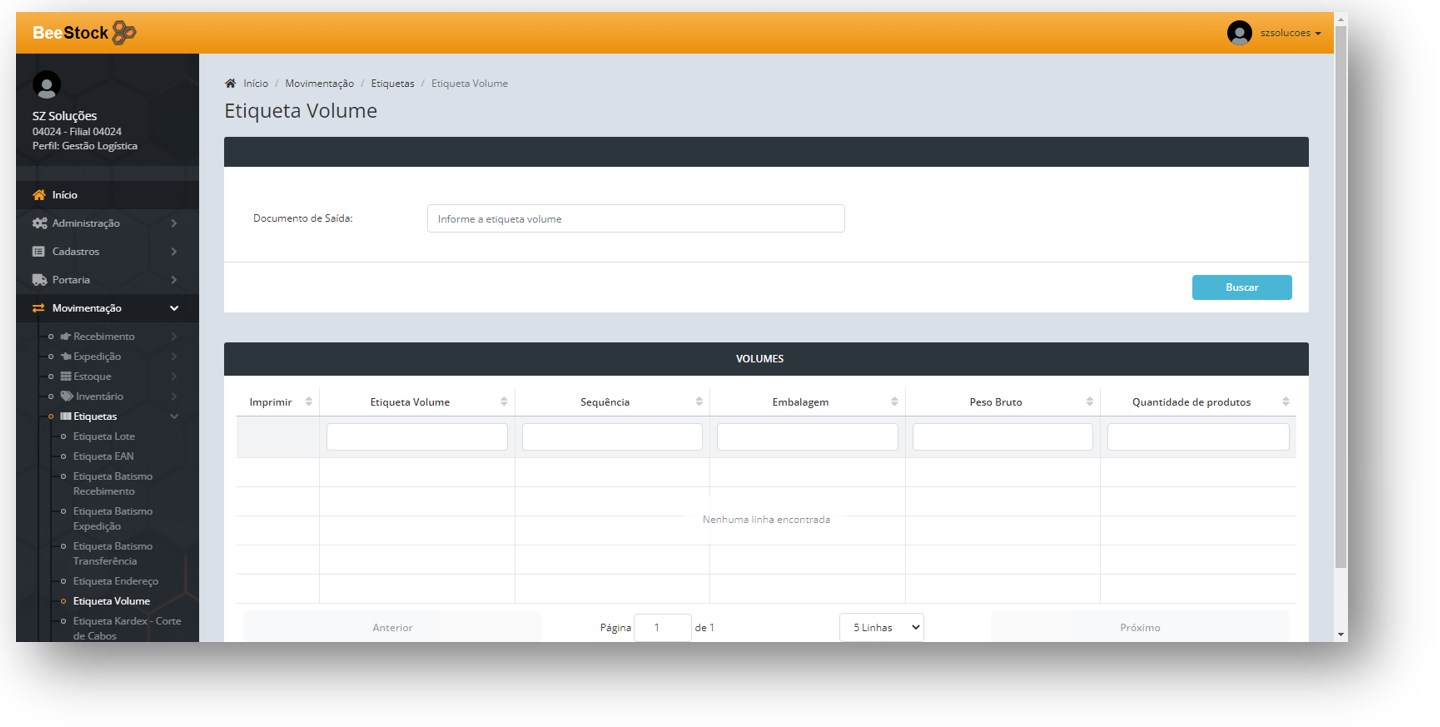
Task: Click the Buscar button
Action: click(1241, 287)
